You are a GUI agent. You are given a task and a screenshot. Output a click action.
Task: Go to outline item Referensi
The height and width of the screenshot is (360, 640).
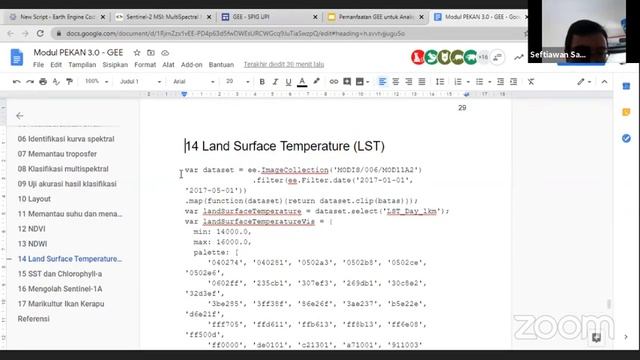point(33,319)
